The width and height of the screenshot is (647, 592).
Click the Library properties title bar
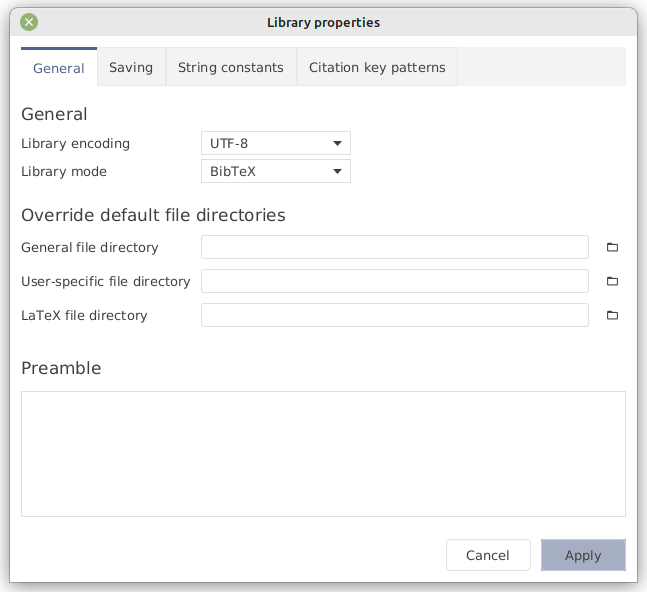point(323,22)
